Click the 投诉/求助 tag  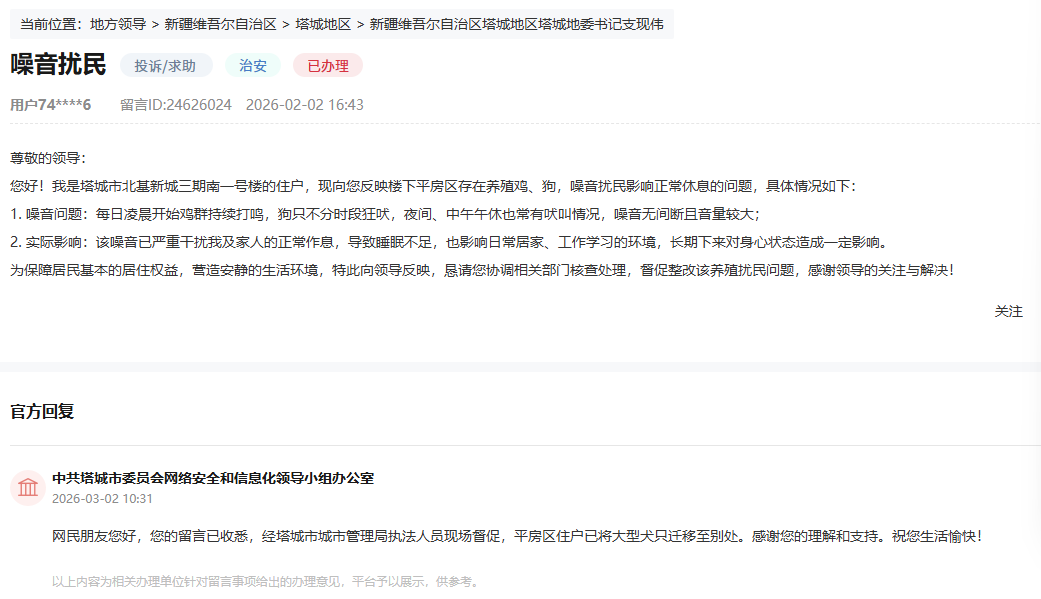click(166, 66)
